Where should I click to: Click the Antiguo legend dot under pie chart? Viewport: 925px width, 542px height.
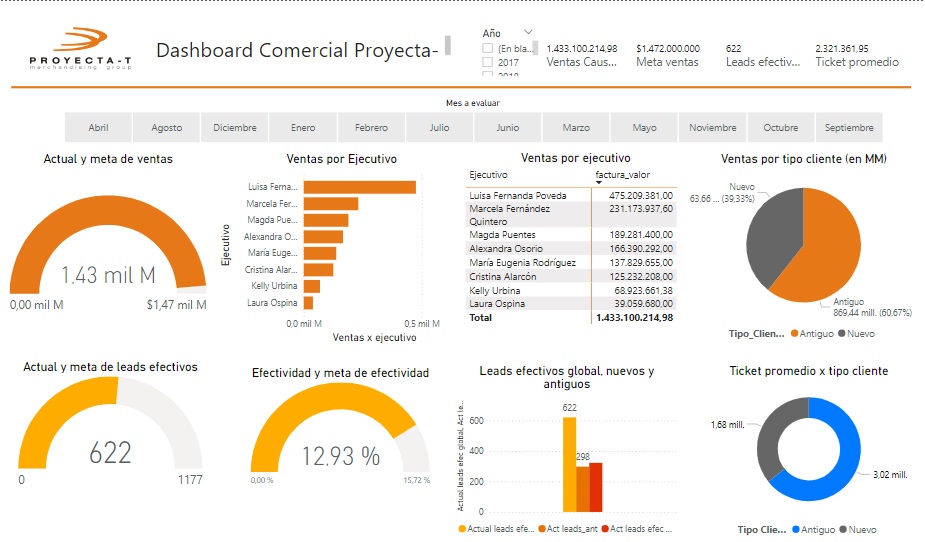click(795, 333)
